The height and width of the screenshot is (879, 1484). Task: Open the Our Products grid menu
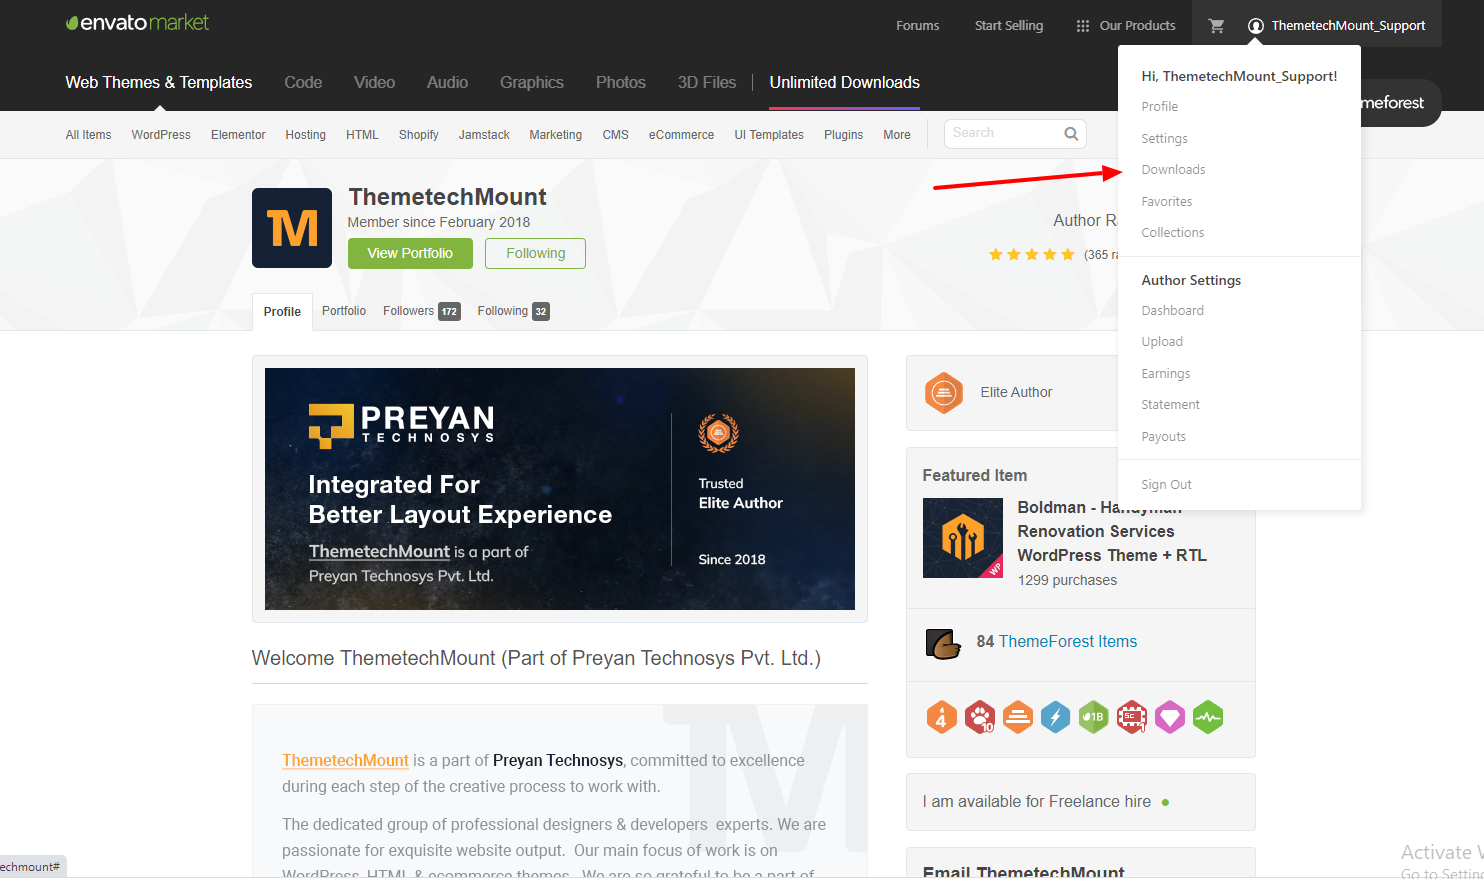1126,26
